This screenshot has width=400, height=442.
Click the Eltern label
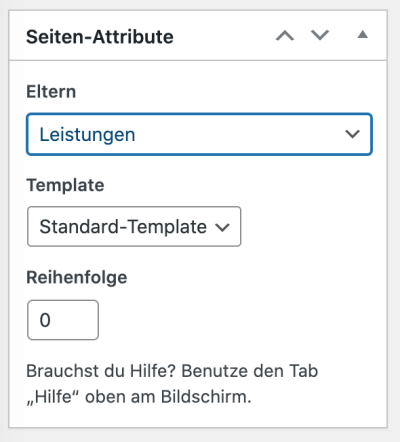tap(51, 92)
